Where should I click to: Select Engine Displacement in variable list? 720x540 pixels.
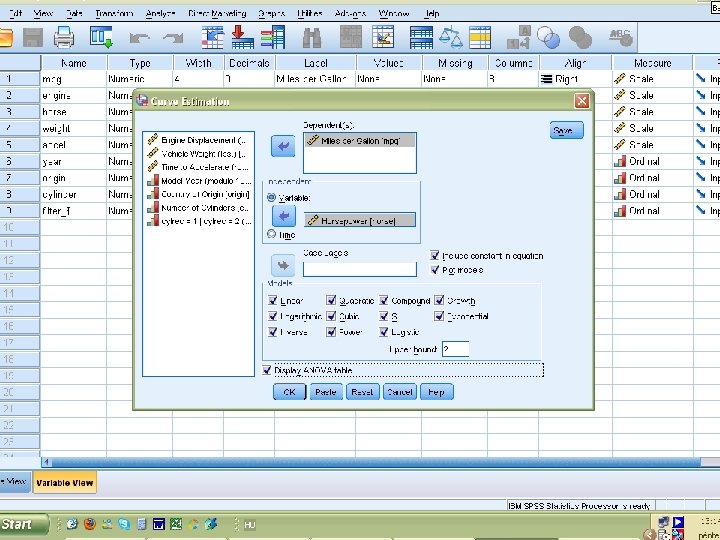coord(198,140)
